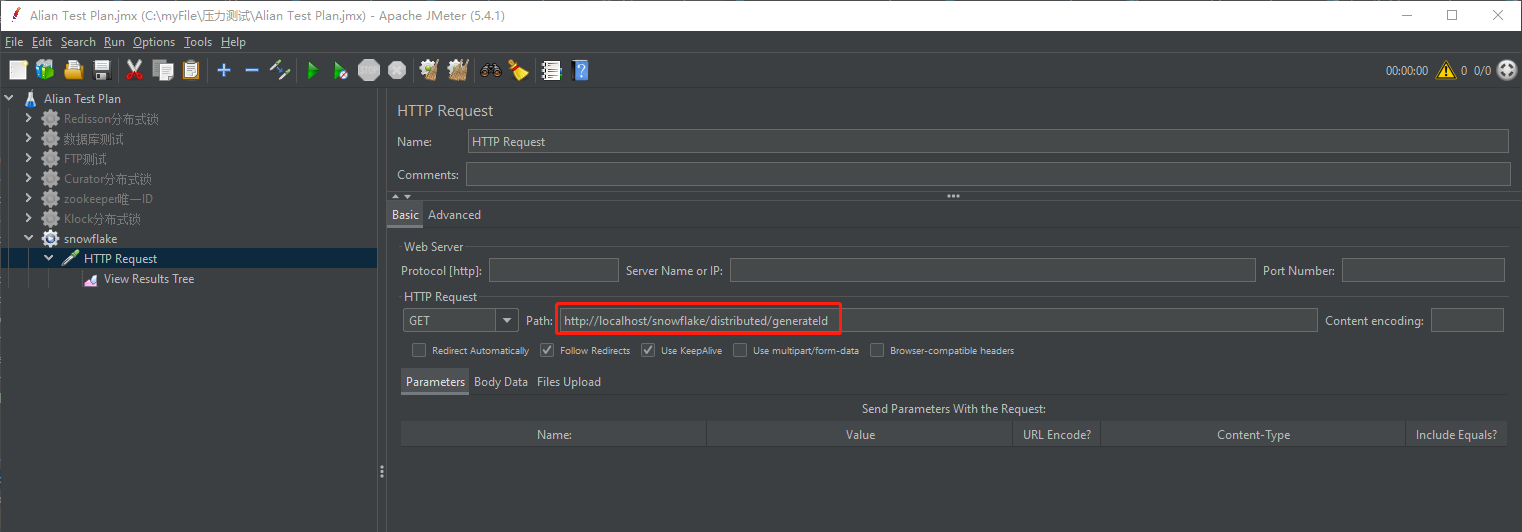
Task: Open Function Helper dialog icon
Action: 551,70
